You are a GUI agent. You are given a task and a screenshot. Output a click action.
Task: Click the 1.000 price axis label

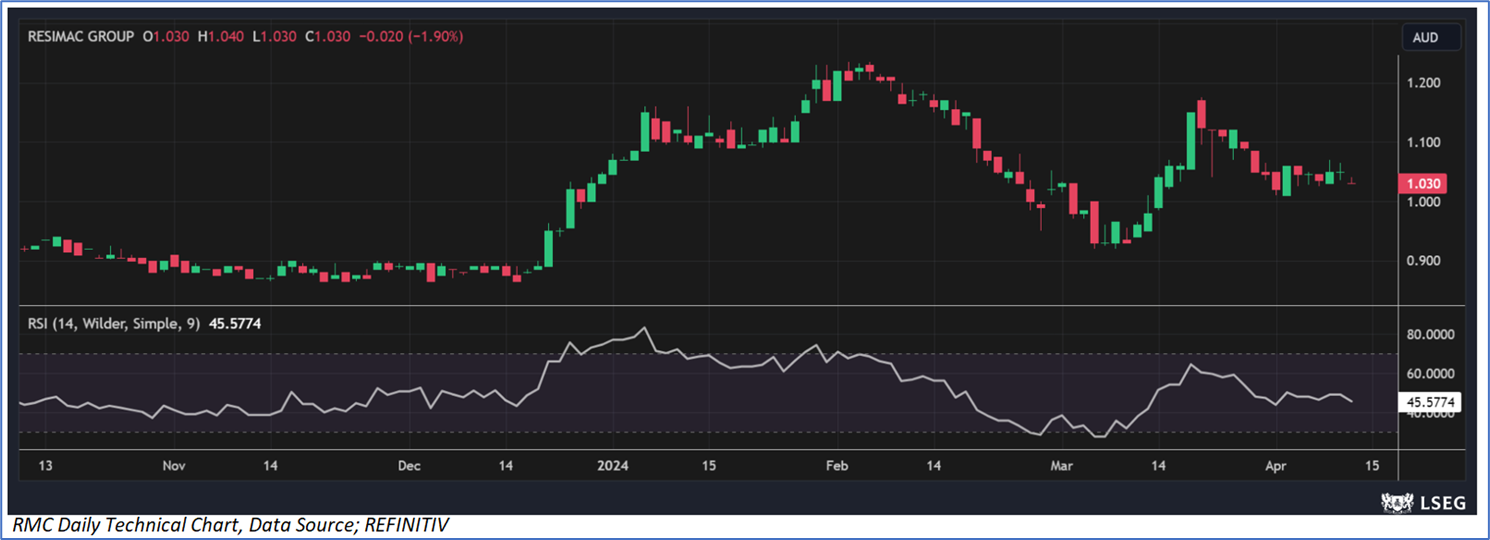[x=1423, y=202]
